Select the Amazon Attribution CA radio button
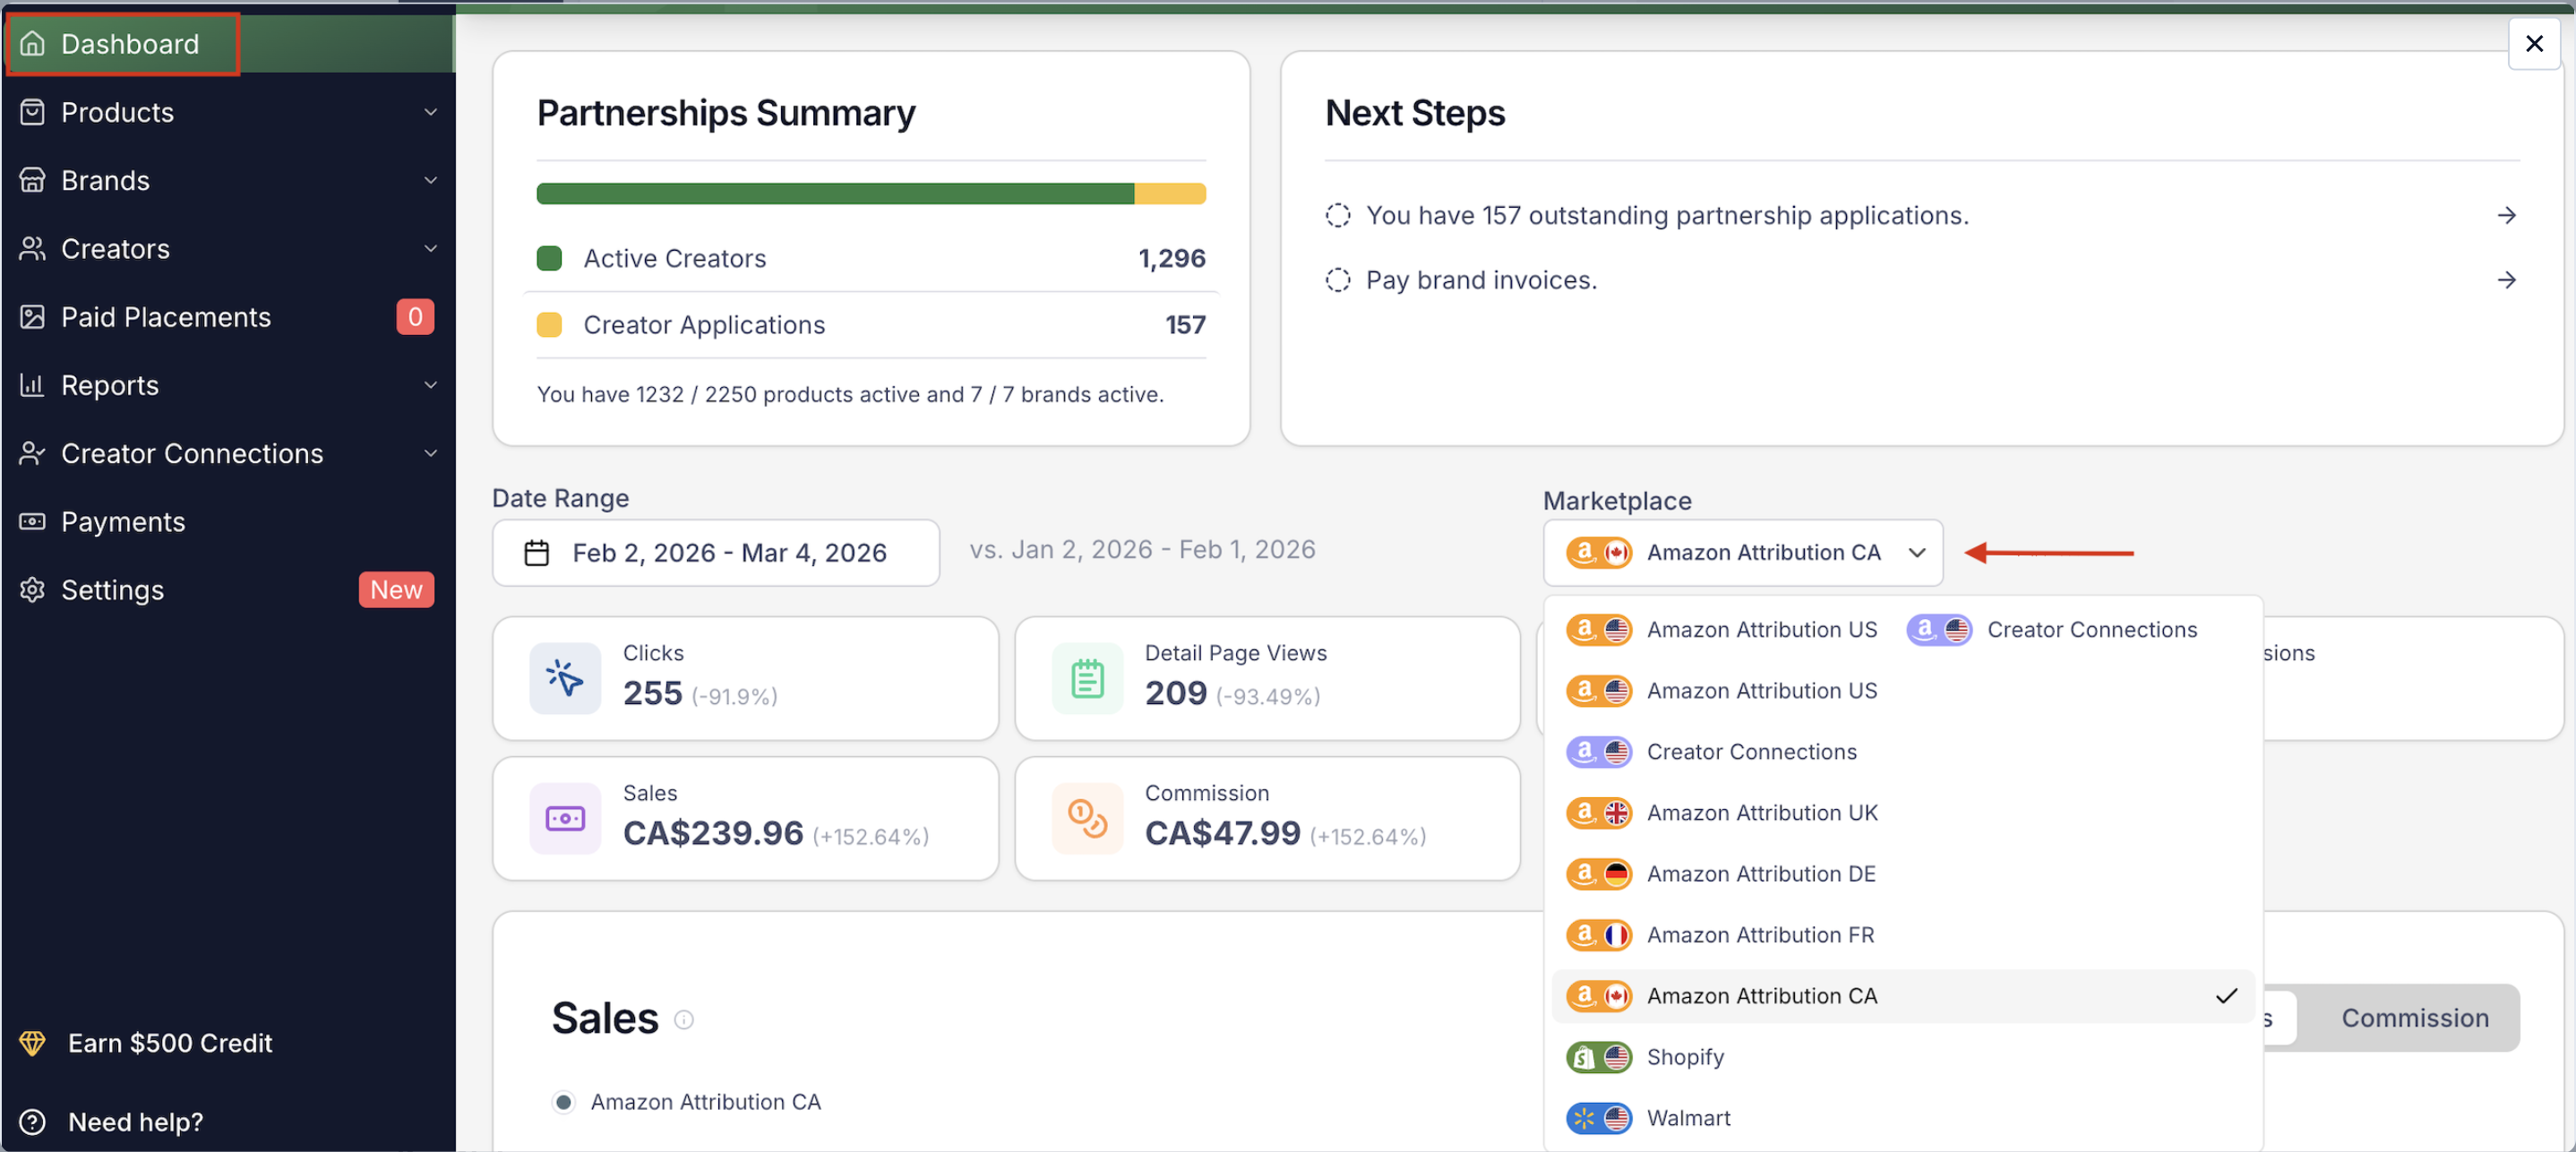 (564, 1102)
